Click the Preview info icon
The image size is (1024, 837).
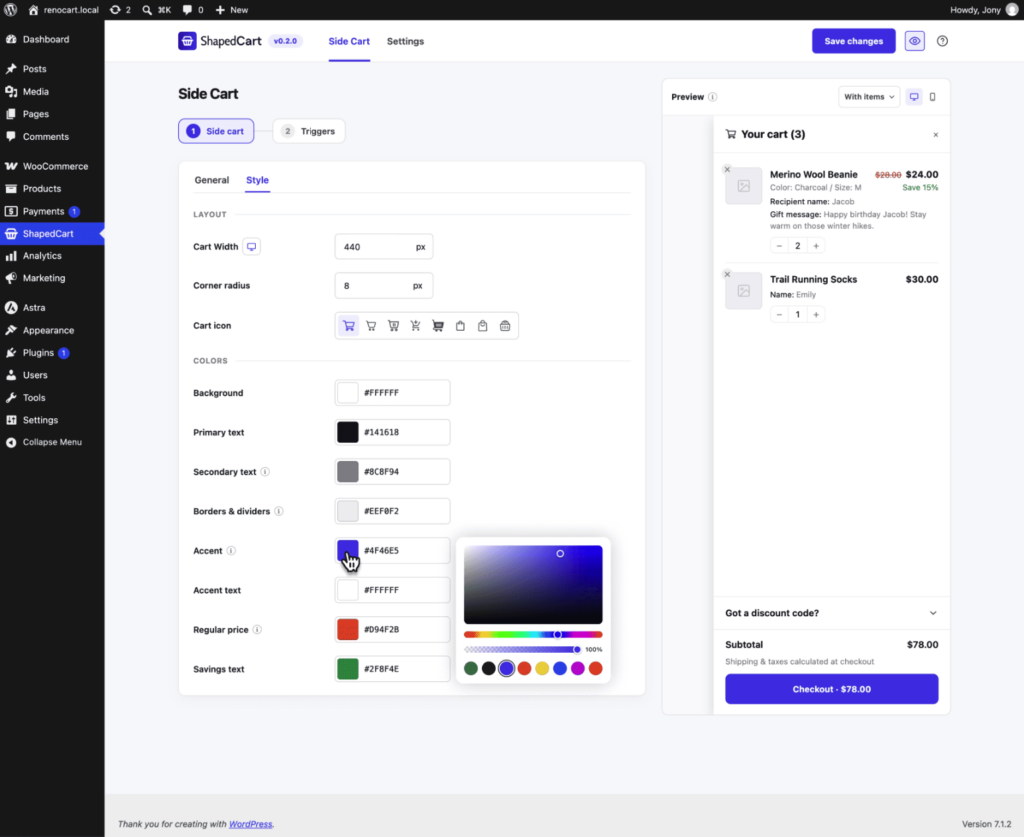pyautogui.click(x=712, y=97)
